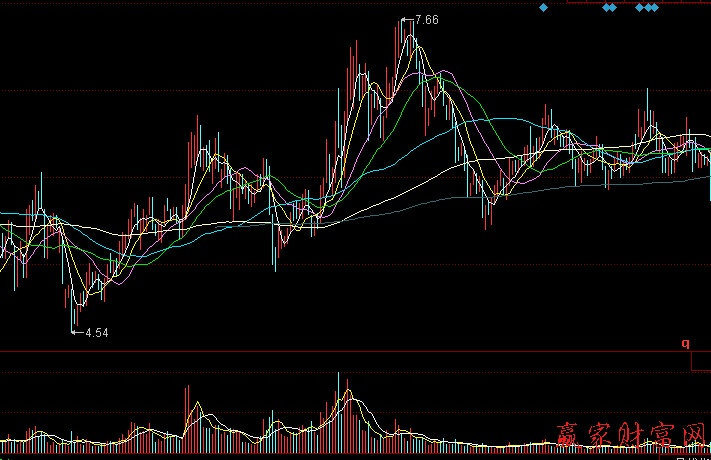The width and height of the screenshot is (711, 460).
Task: Click the red box below the q marker
Action: (x=700, y=363)
